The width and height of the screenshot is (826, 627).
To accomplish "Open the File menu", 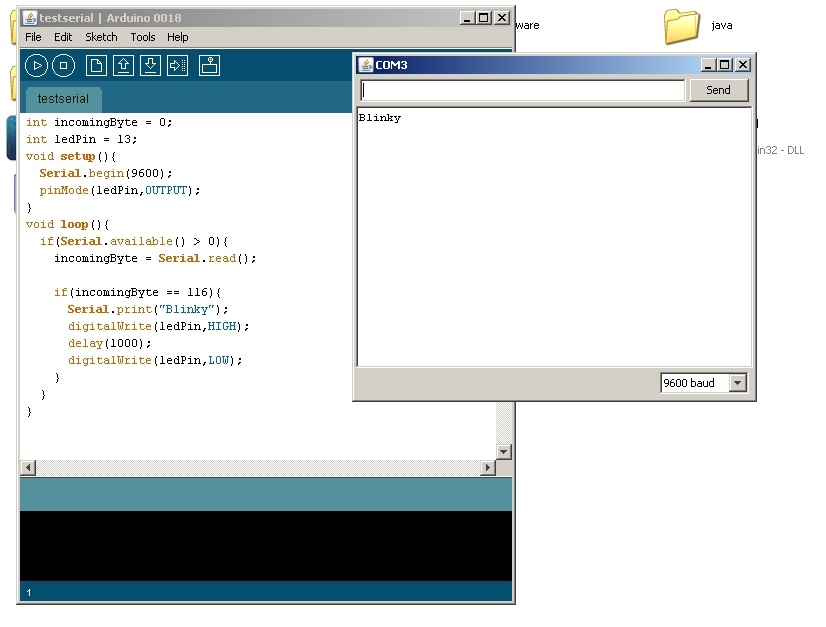I will click(x=33, y=37).
